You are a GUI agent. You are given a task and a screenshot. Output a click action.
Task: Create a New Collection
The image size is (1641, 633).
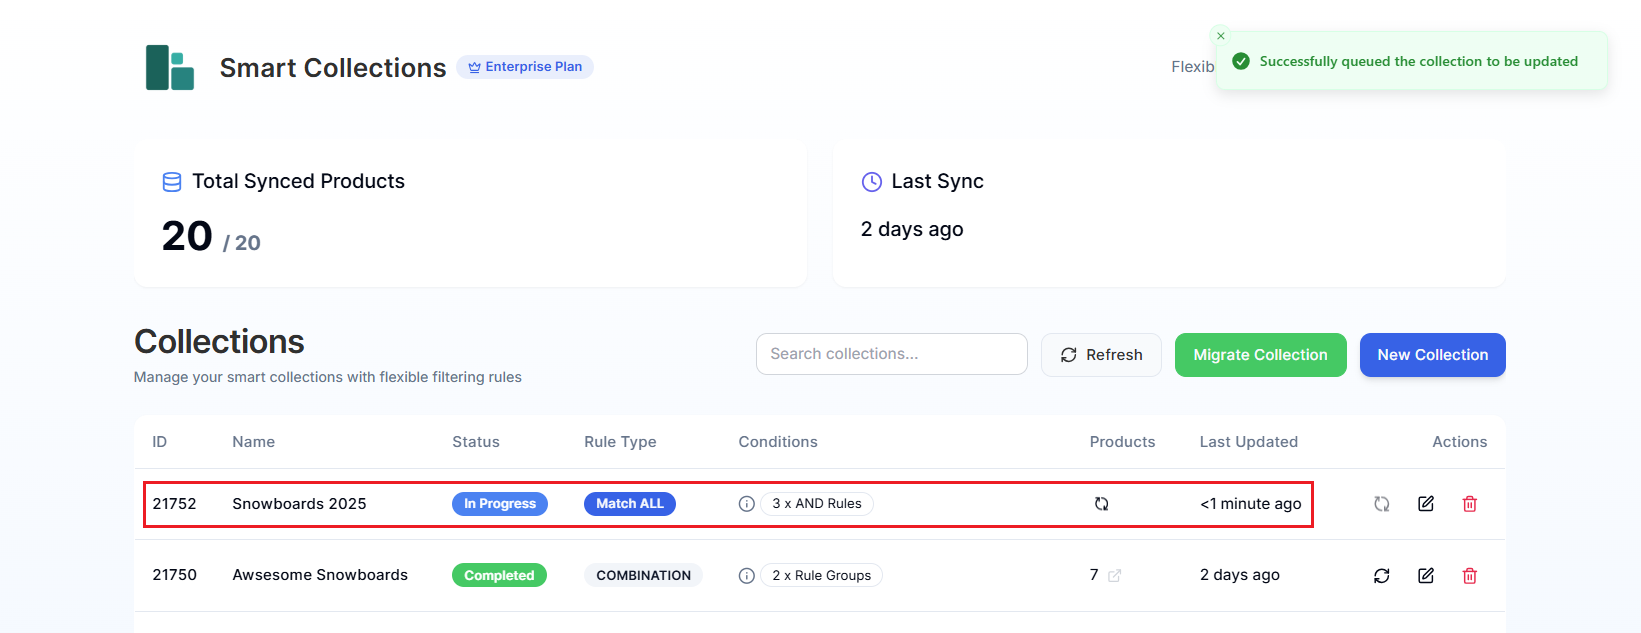point(1432,355)
